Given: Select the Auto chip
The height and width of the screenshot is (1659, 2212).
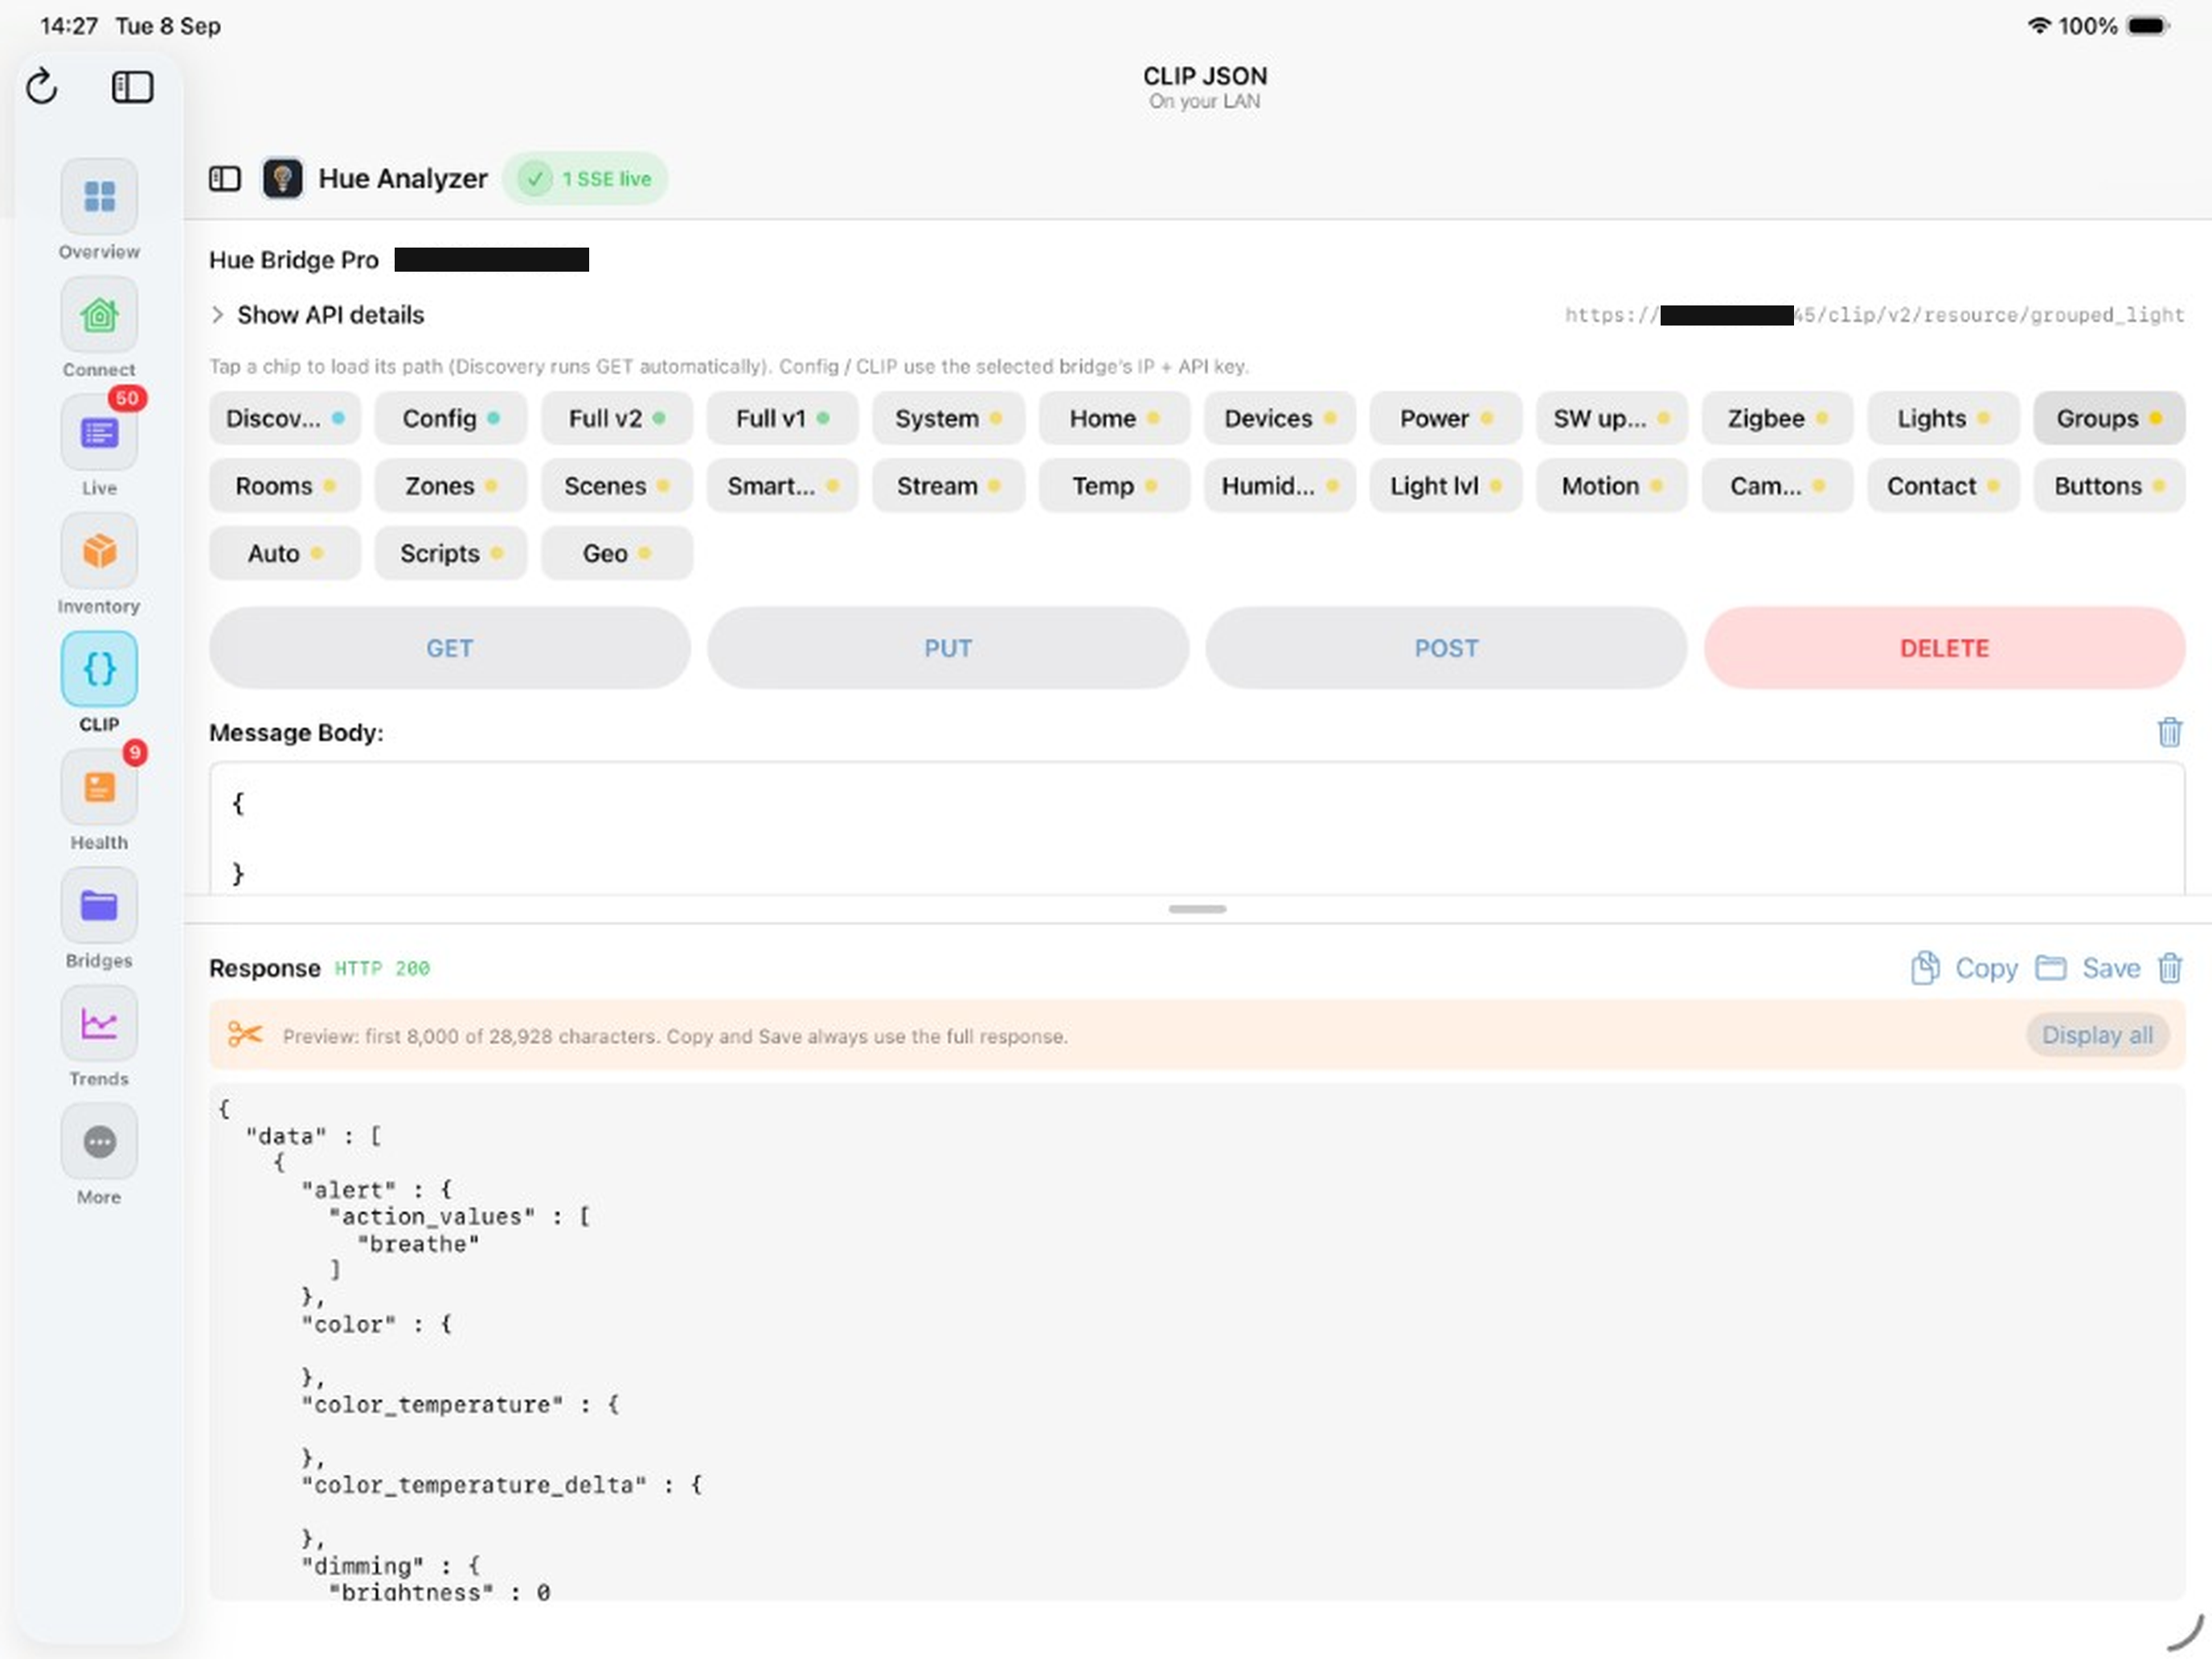Looking at the screenshot, I should point(284,553).
